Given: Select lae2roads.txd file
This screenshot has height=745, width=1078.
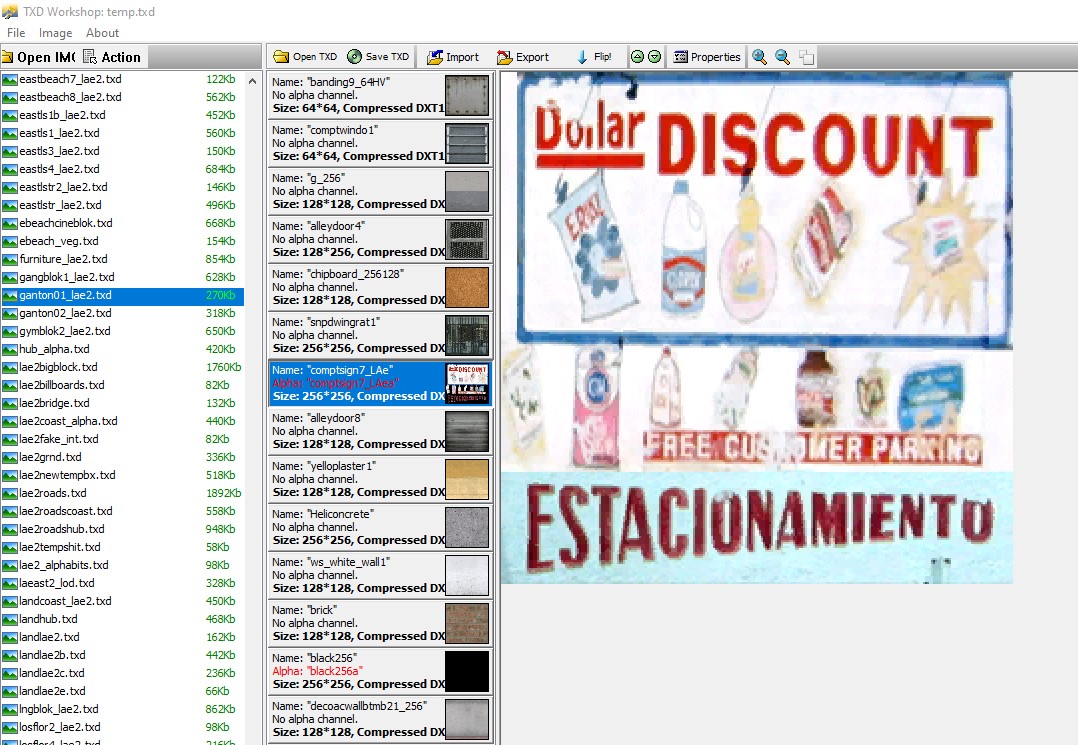Looking at the screenshot, I should point(122,493).
